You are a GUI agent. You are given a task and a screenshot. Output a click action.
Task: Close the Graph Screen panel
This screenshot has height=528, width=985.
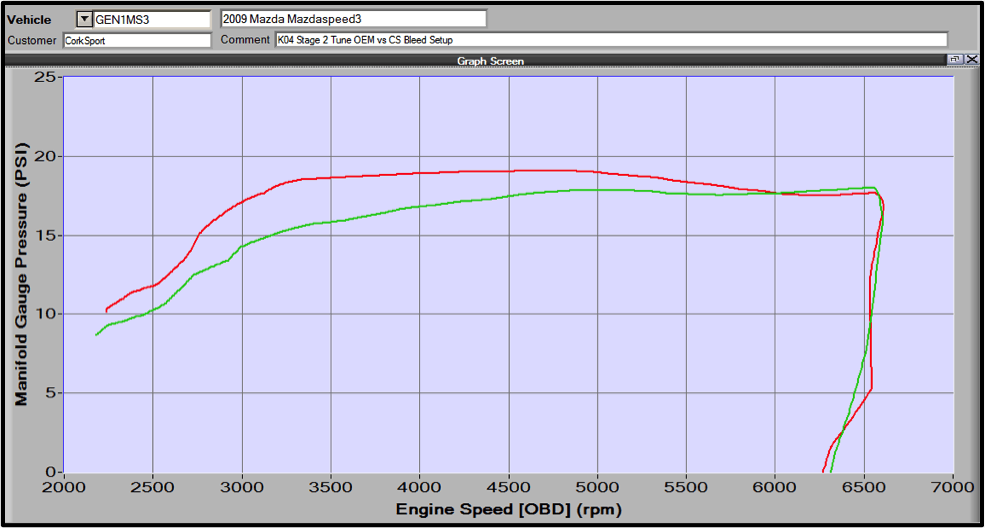point(972,59)
